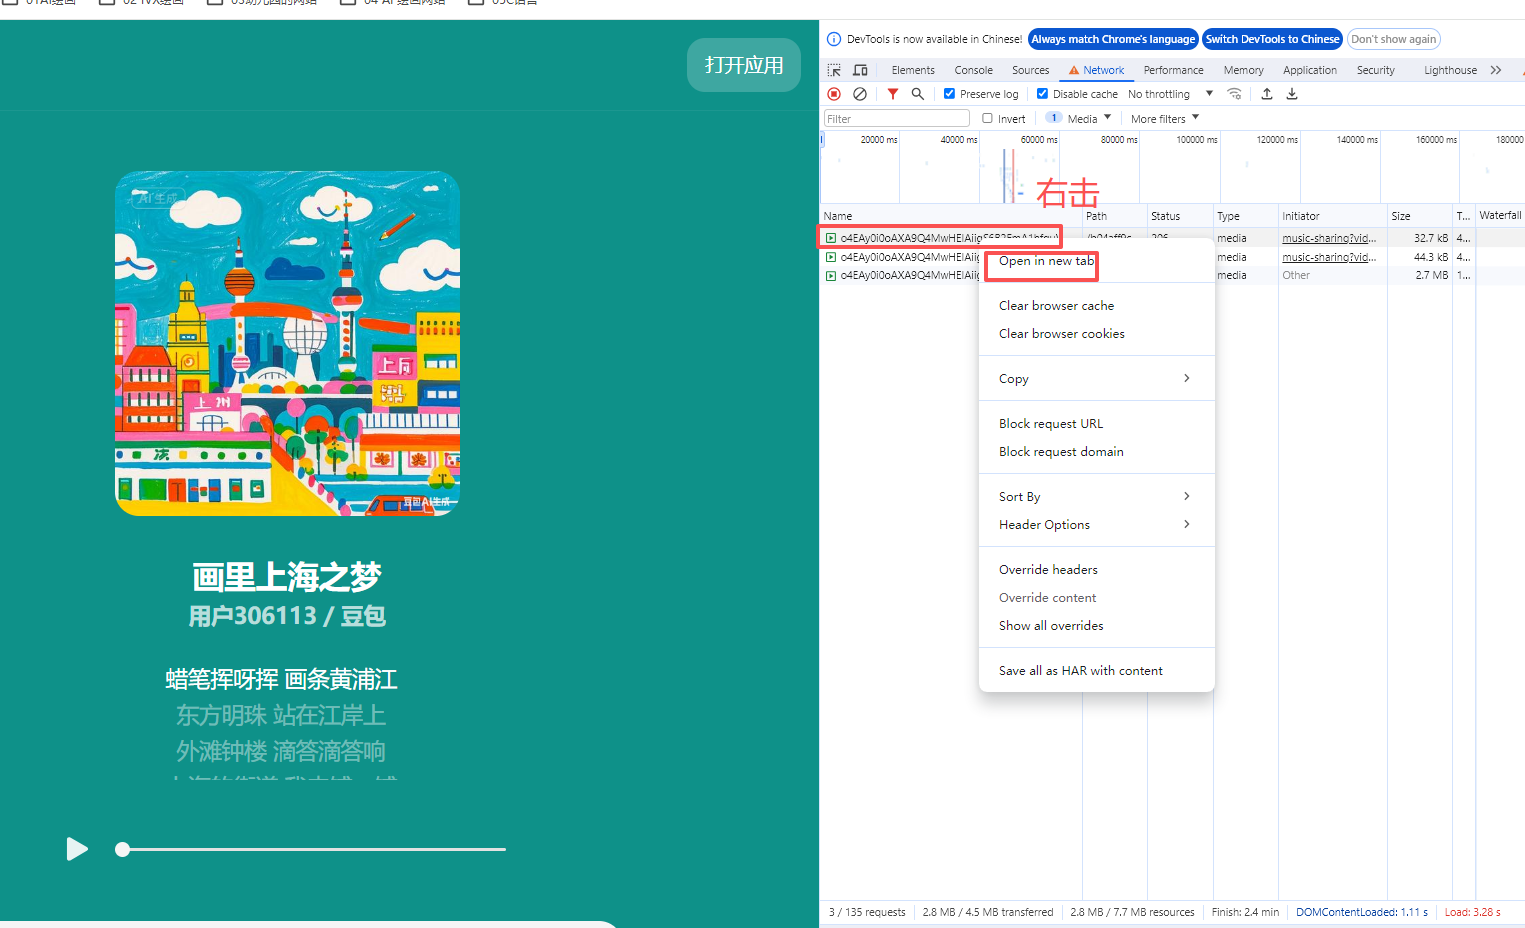Export HAR file download arrow
1525x928 pixels.
(x=1292, y=94)
